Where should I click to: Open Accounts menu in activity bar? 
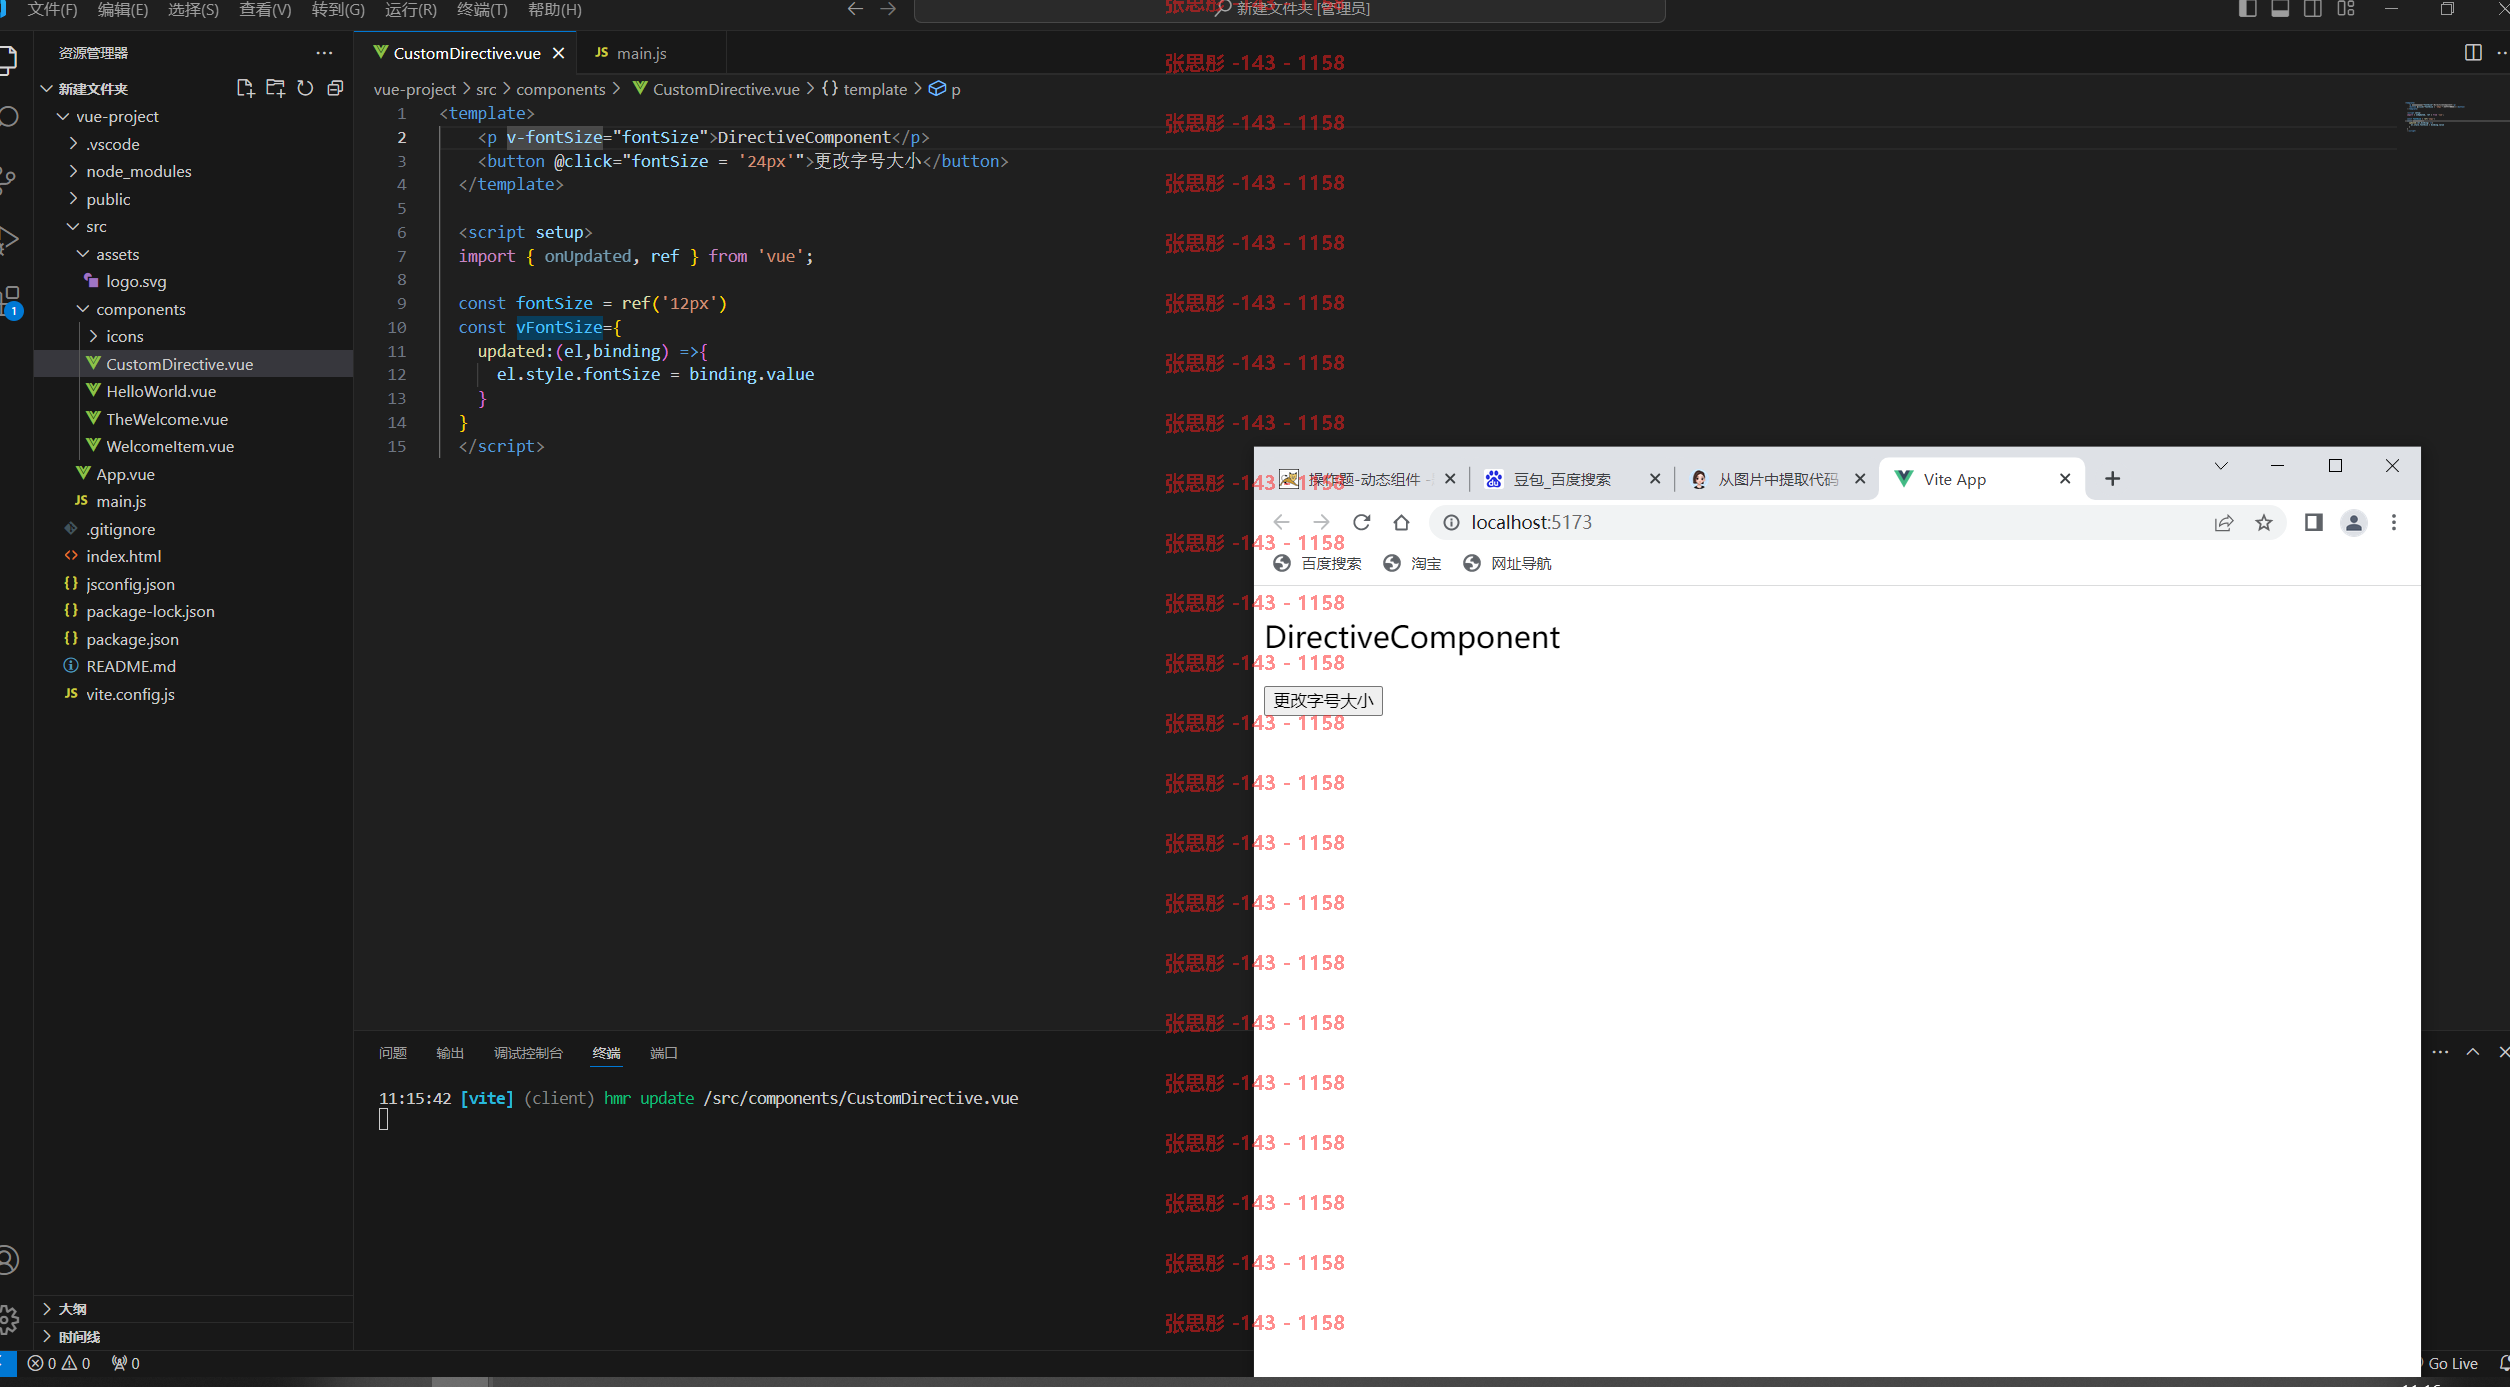coord(9,1259)
